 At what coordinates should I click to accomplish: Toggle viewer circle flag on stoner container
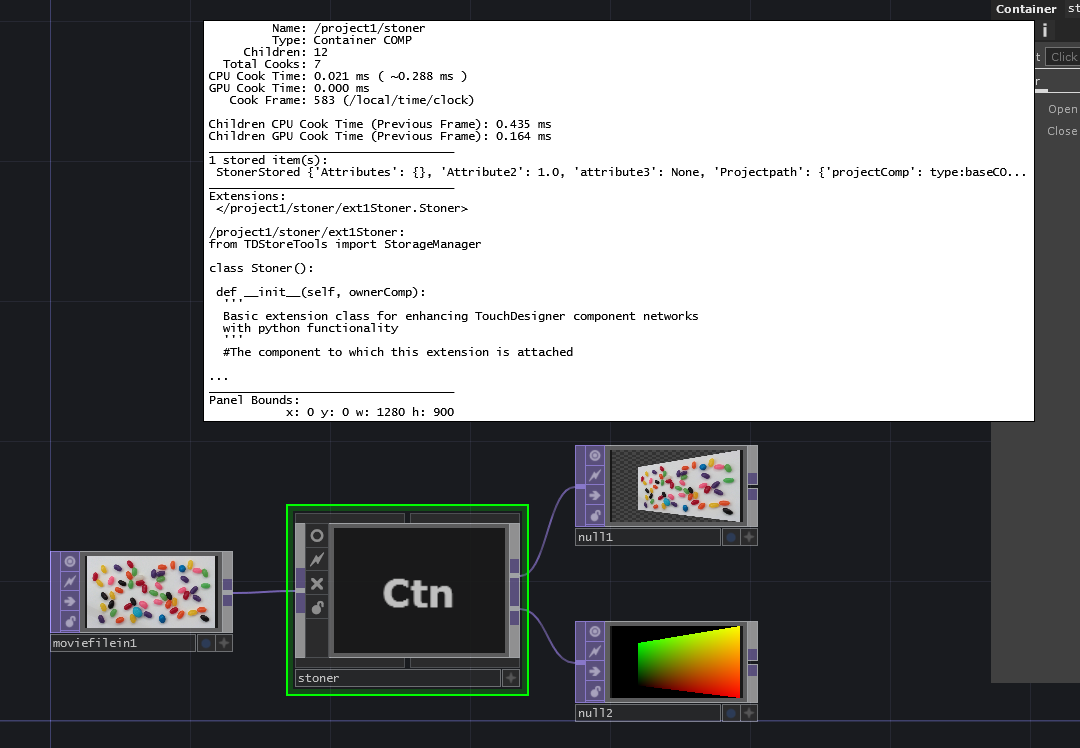pos(317,536)
